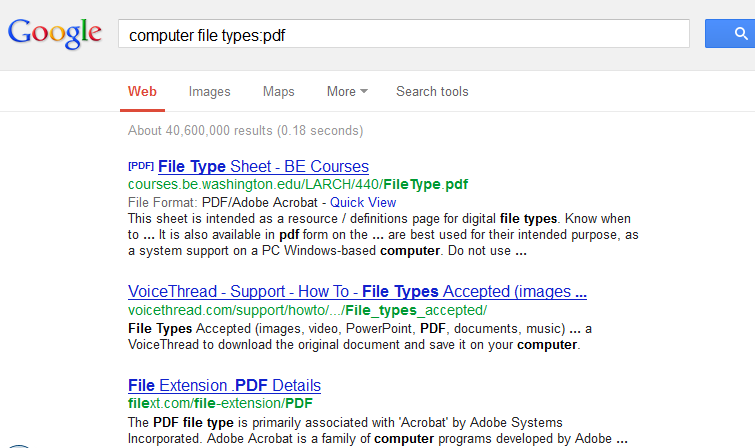Select the Web tab
755x448 pixels.
pyautogui.click(x=142, y=92)
